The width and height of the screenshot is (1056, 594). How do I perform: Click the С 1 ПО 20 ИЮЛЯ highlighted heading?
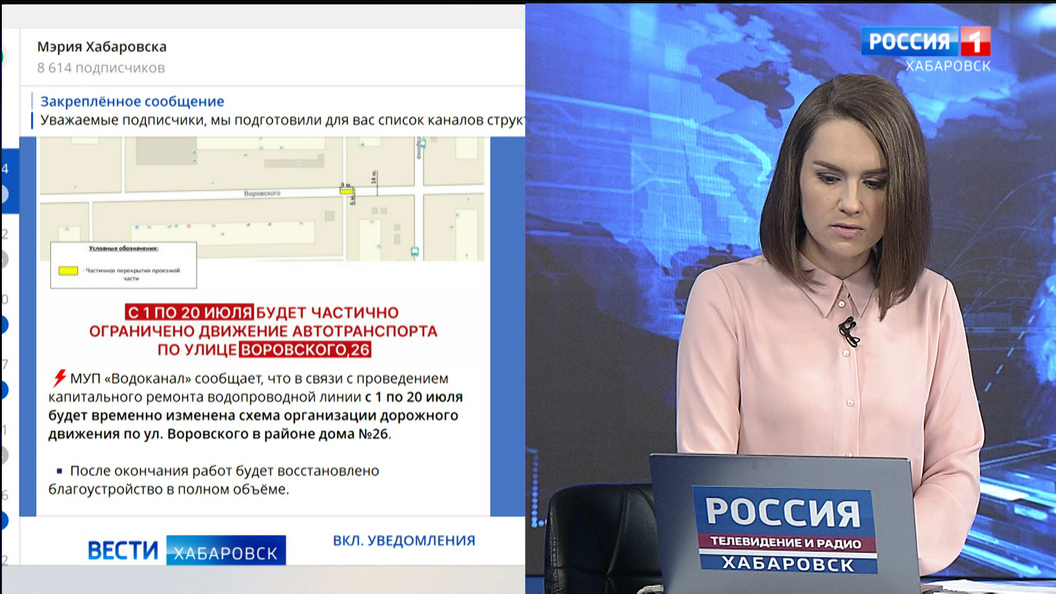(189, 312)
